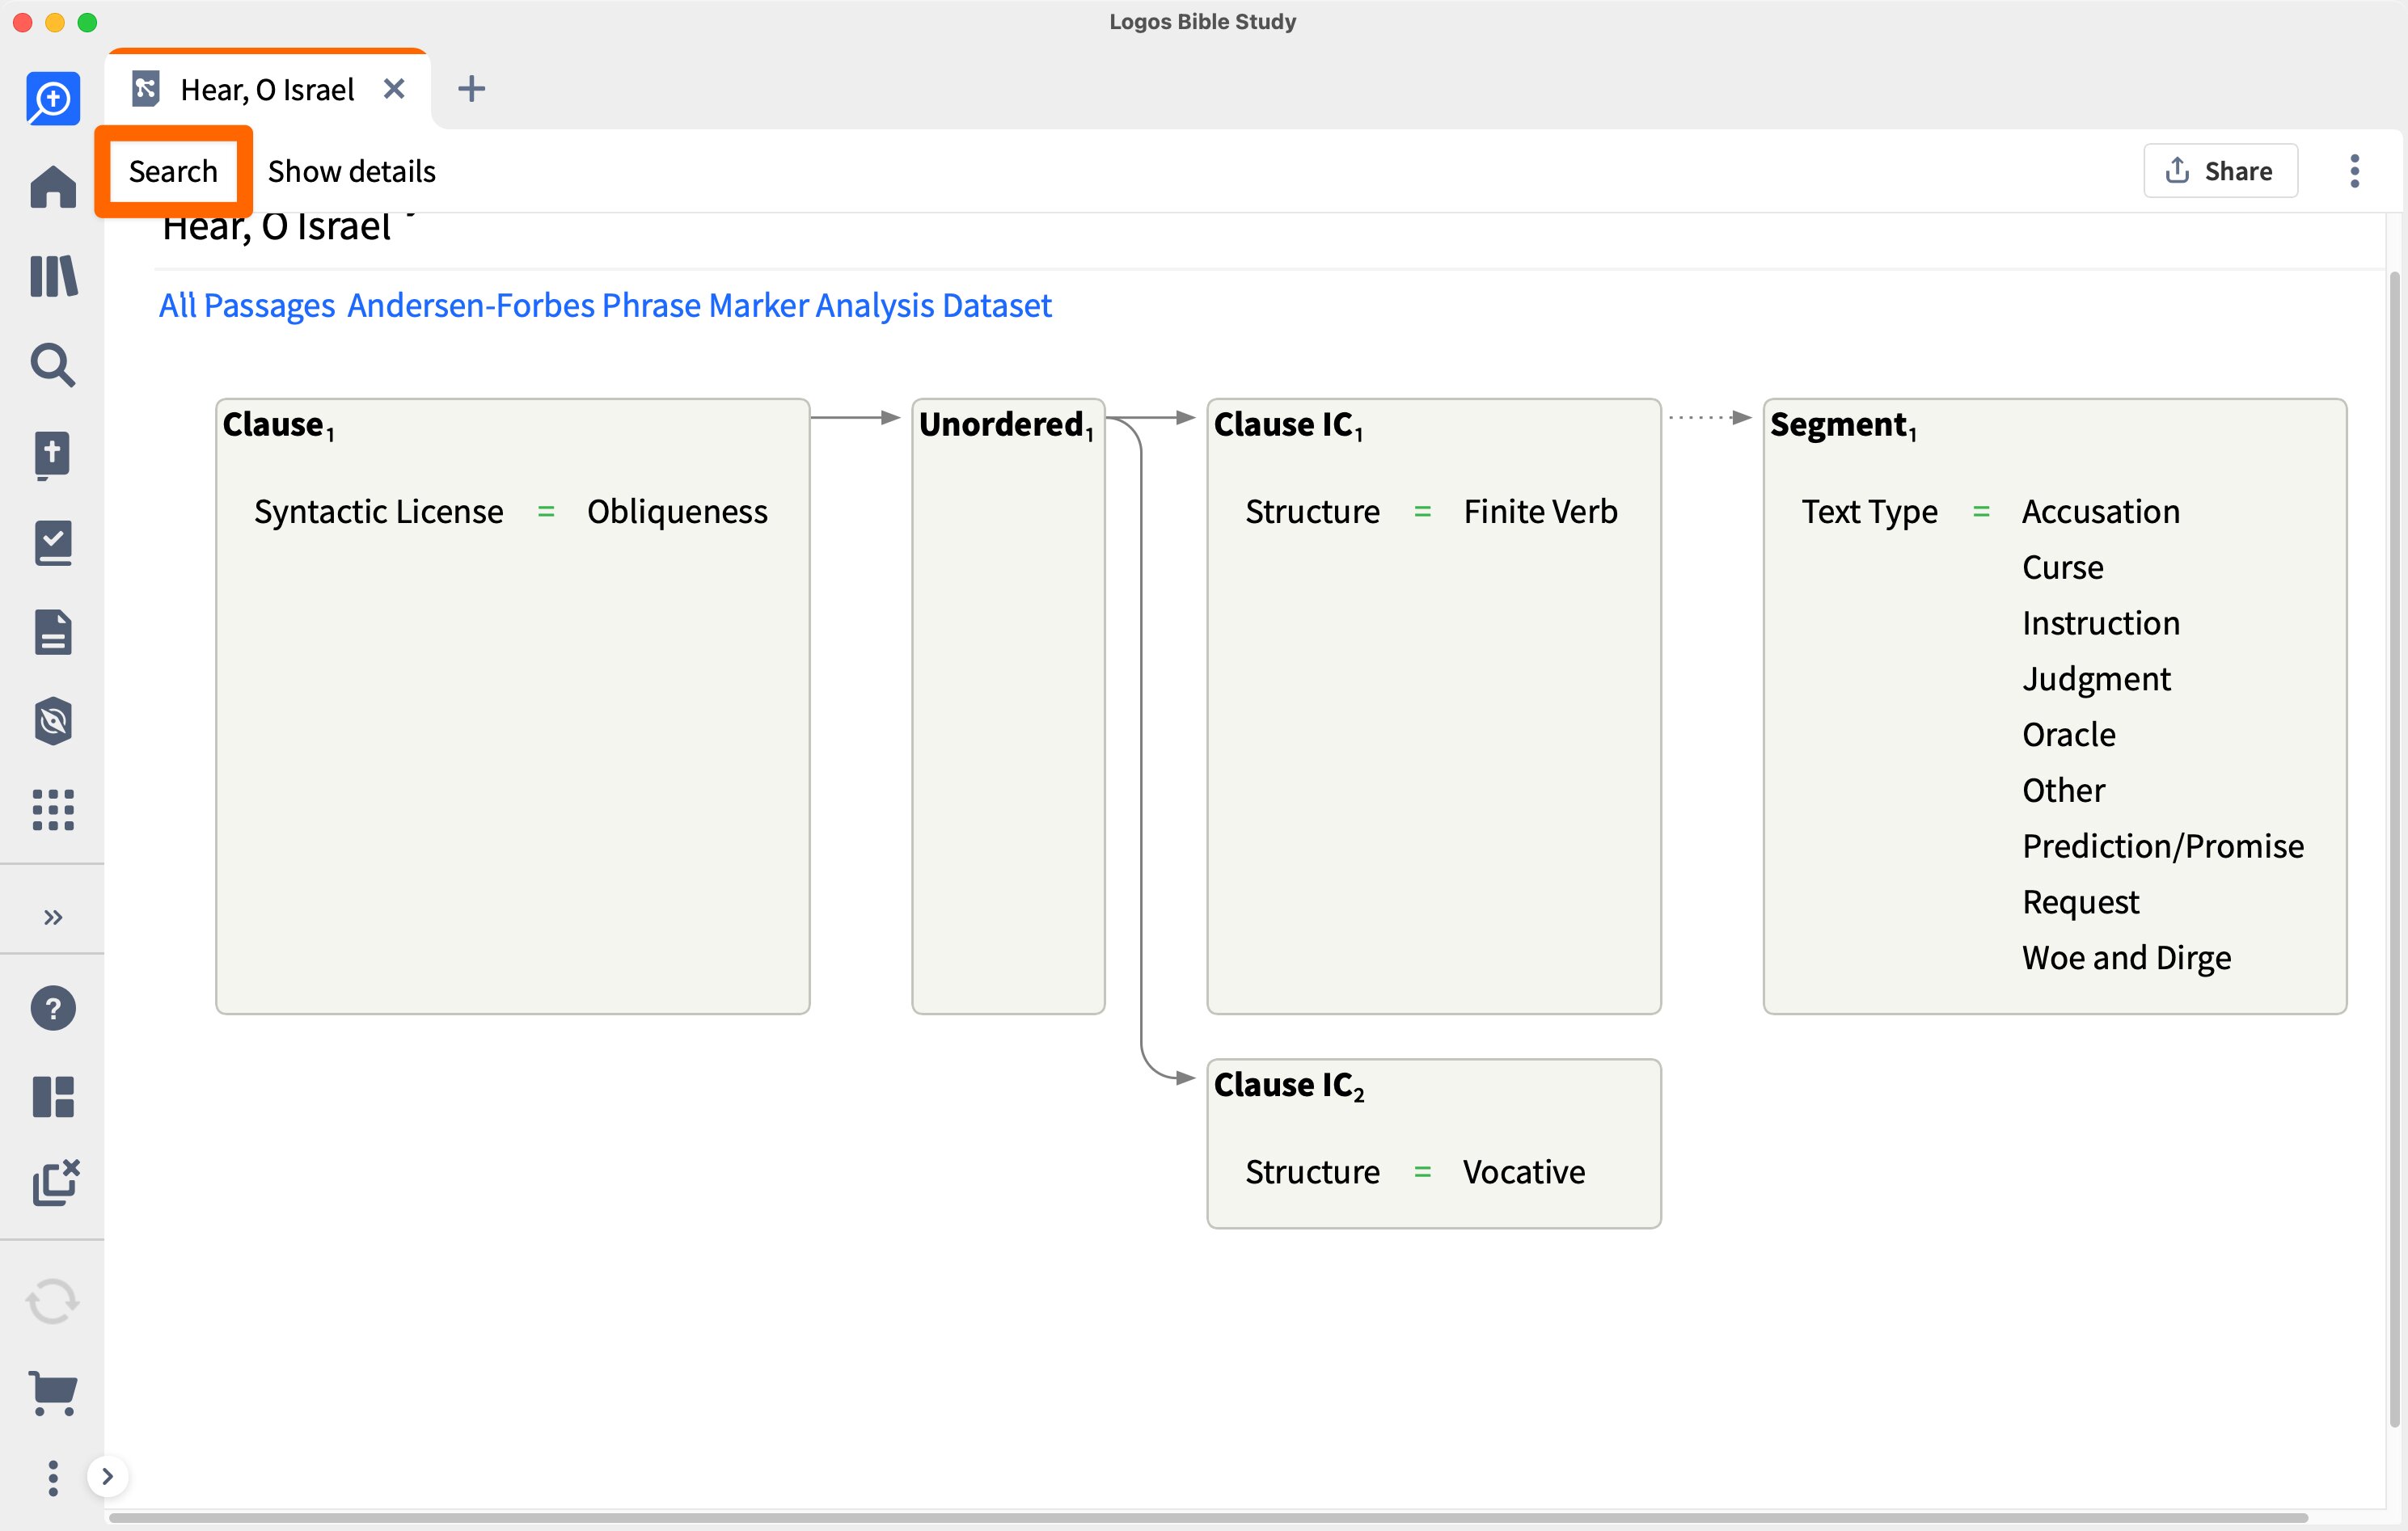Go to the Home dashboard icon
The height and width of the screenshot is (1531, 2408).
coord(52,187)
